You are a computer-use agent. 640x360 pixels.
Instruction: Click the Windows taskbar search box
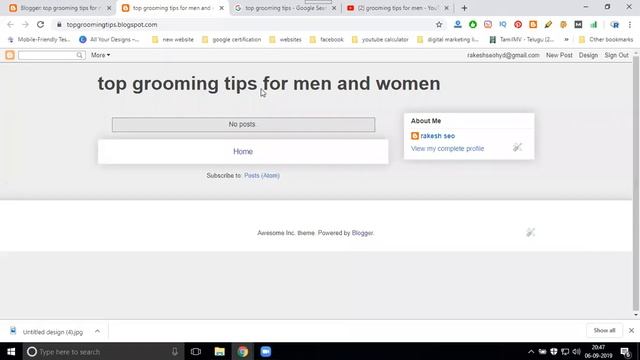point(102,351)
